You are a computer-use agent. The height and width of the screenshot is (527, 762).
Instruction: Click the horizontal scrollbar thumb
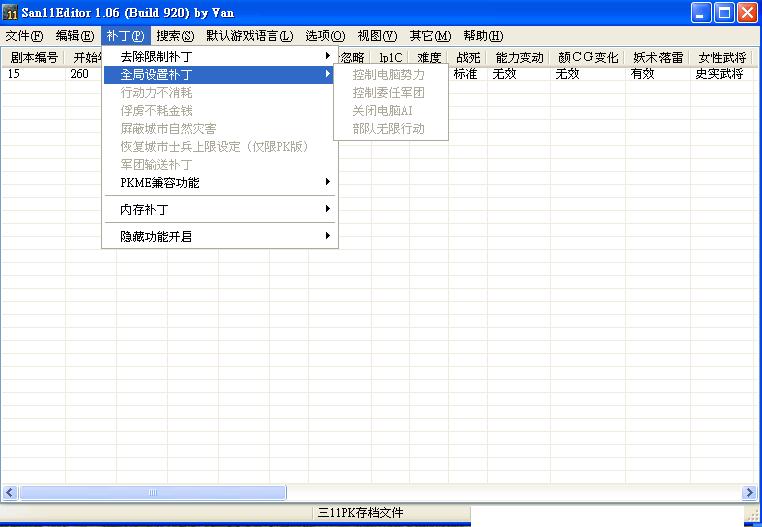[x=152, y=493]
